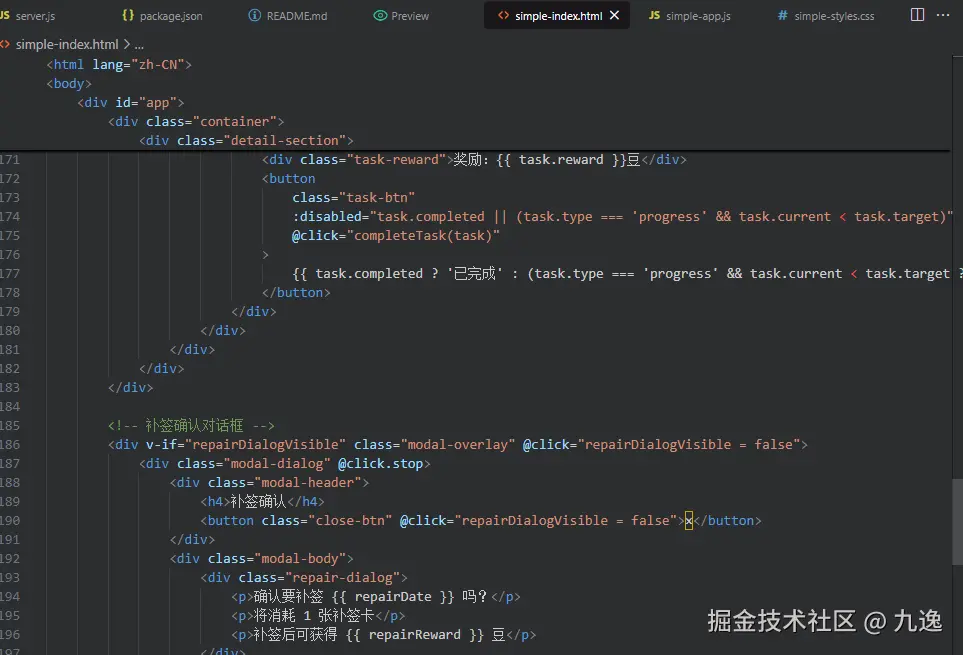Click line number 186 in the gutter

10,444
